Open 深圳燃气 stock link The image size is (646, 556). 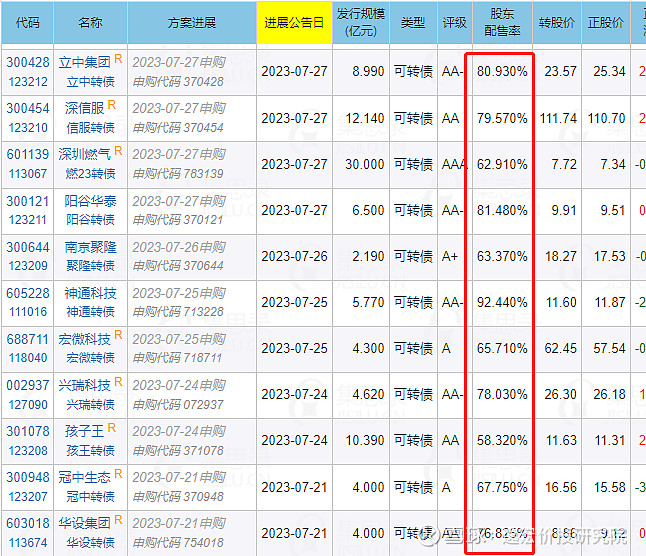(84, 154)
